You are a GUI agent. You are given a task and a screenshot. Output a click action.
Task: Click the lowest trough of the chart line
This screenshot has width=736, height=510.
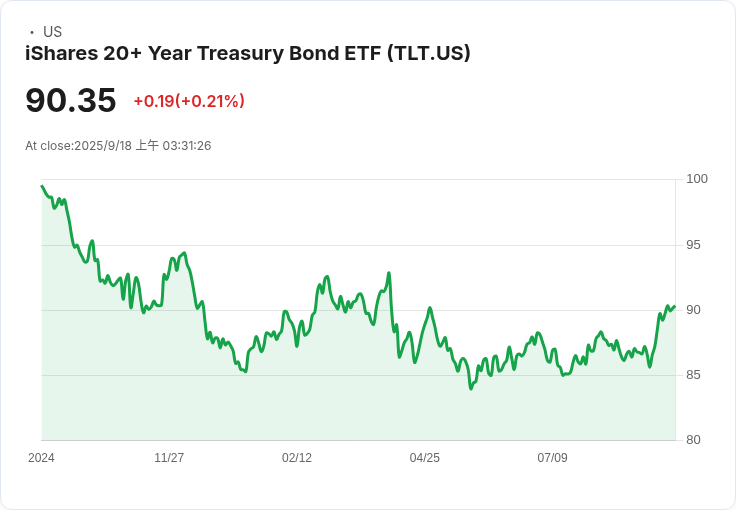pyautogui.click(x=471, y=388)
